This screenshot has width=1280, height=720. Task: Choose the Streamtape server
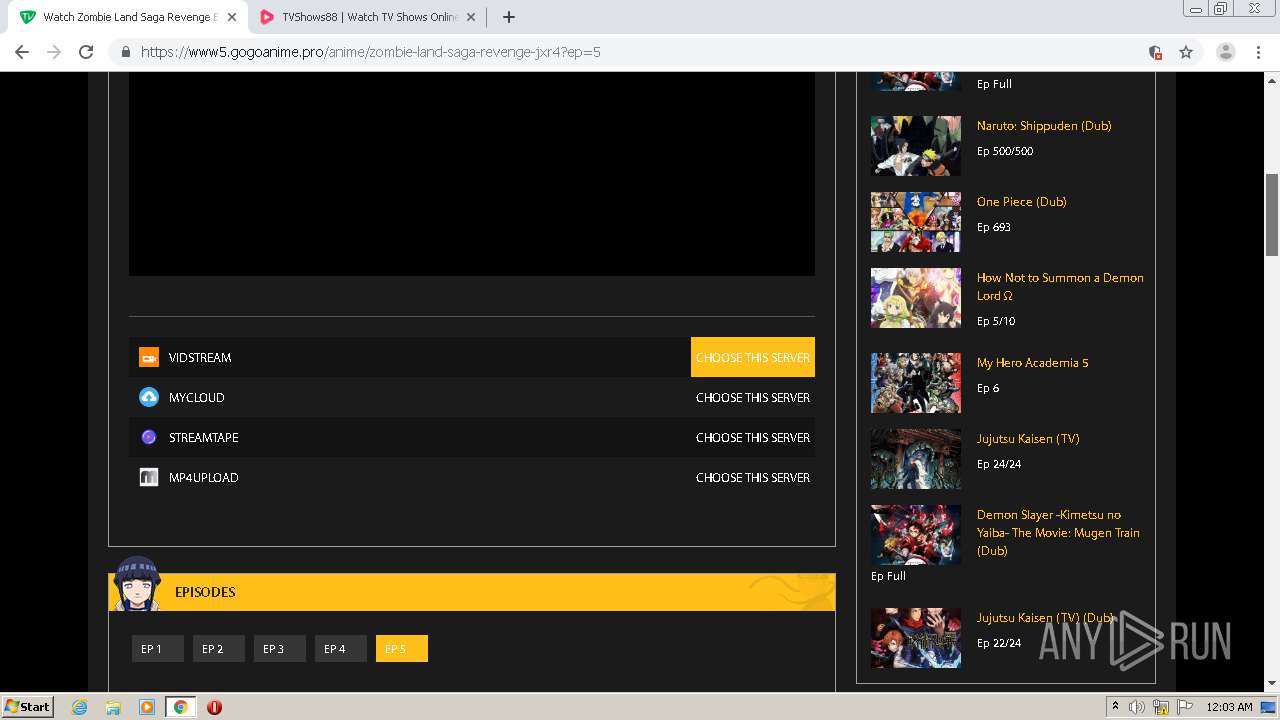[x=753, y=437]
